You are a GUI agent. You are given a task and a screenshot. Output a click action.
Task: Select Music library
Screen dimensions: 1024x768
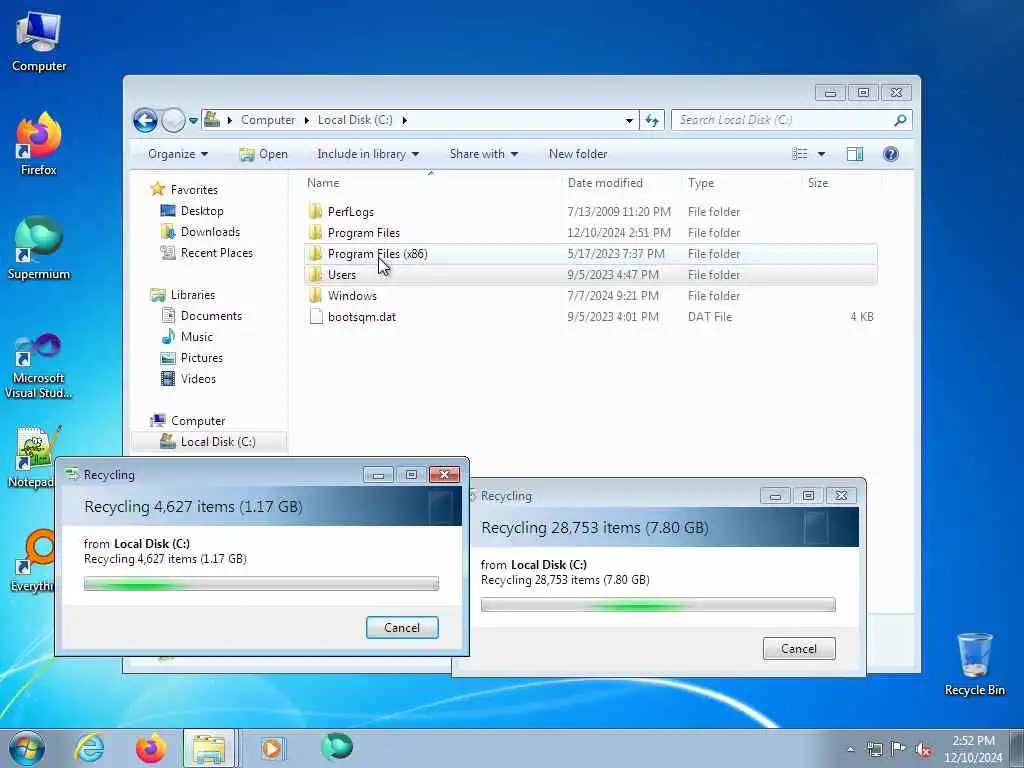point(187,336)
